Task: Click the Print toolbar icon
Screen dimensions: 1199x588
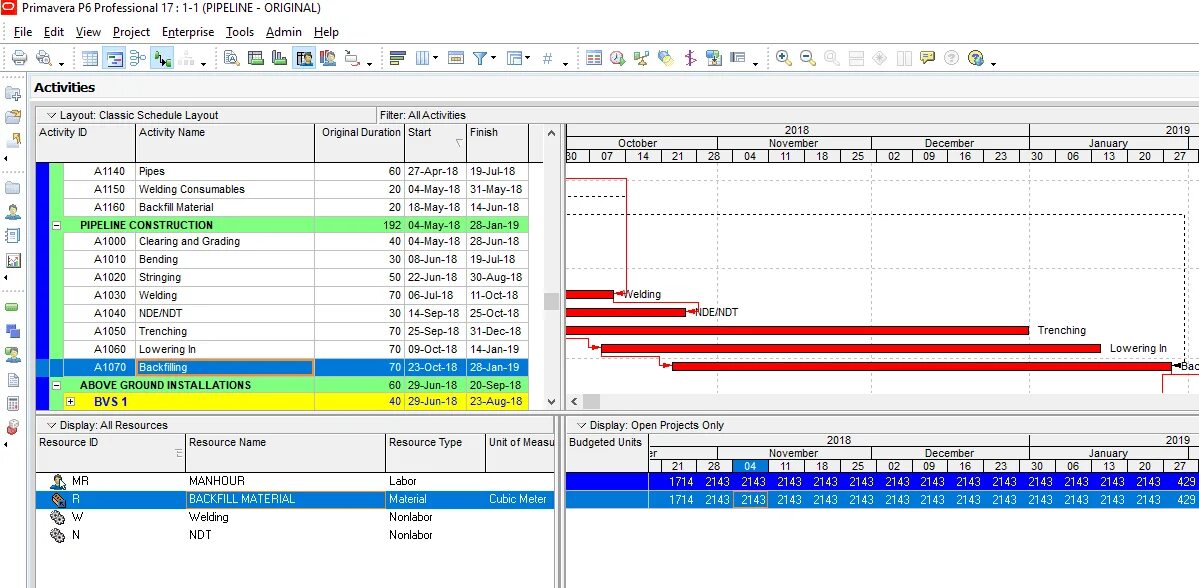Action: [x=19, y=58]
